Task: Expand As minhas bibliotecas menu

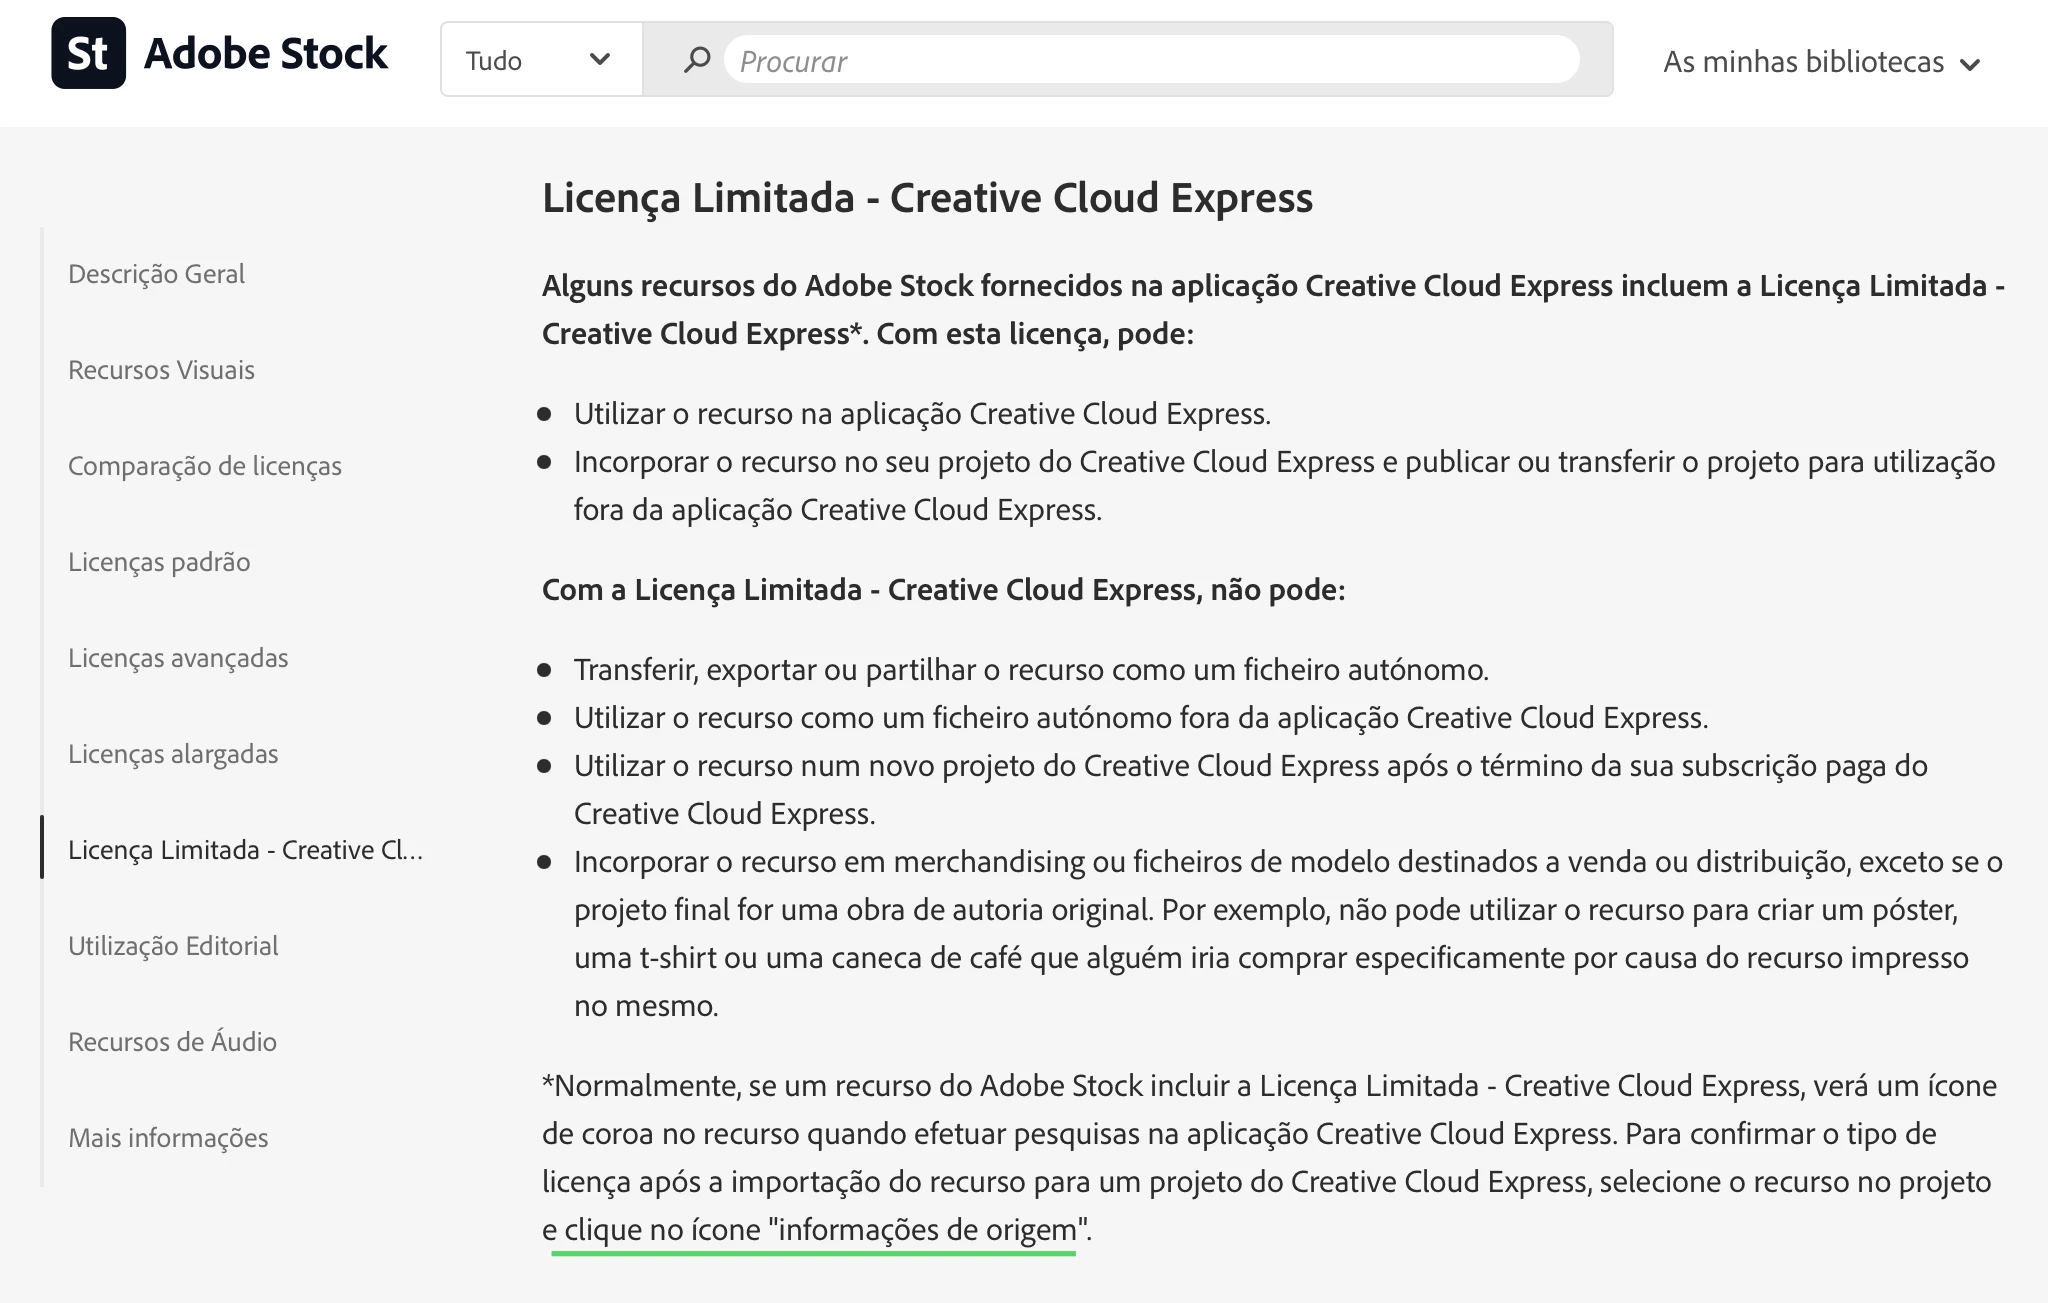Action: click(x=1803, y=62)
